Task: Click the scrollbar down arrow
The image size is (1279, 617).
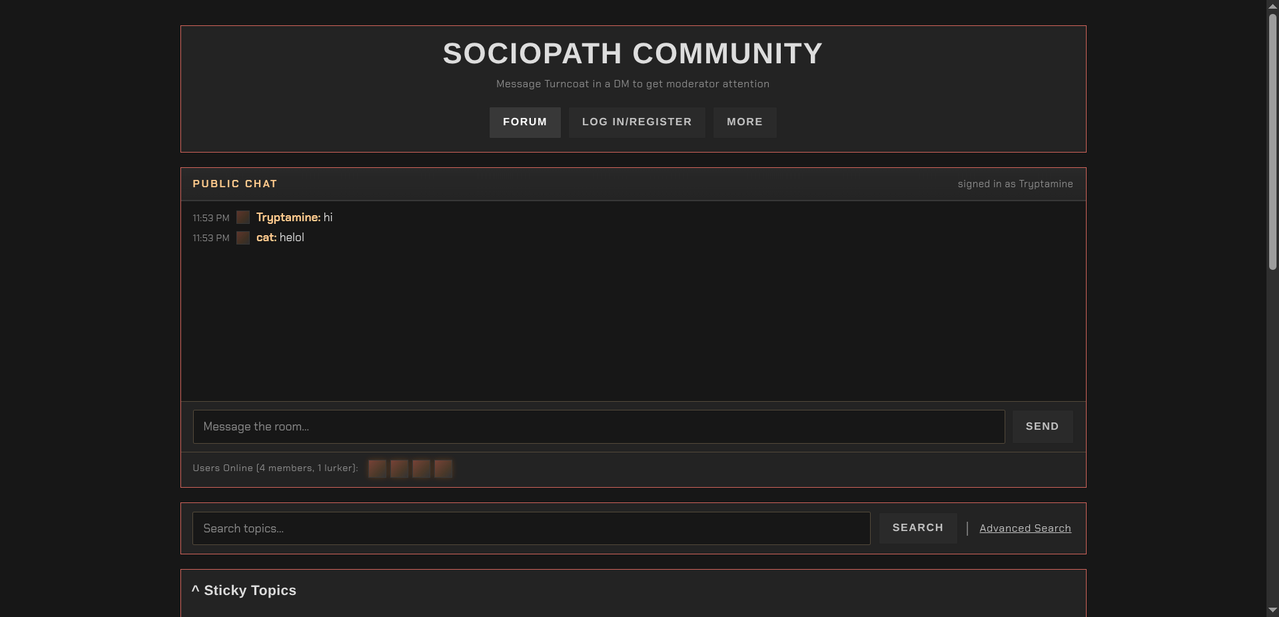Action: tap(1272, 610)
